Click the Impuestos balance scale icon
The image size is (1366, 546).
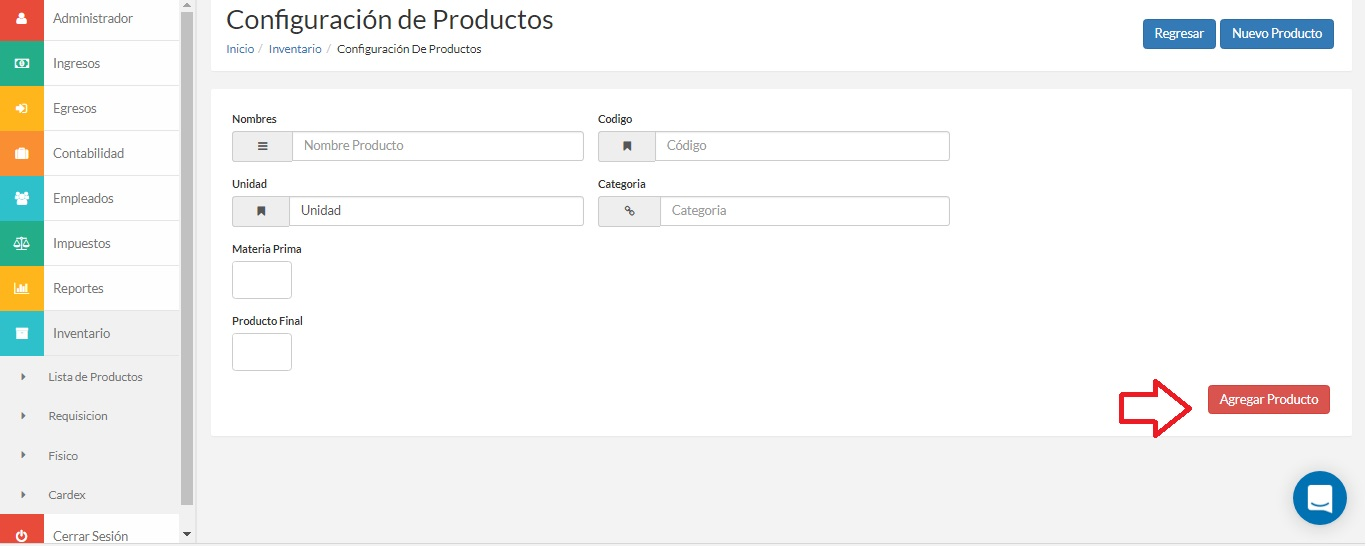[22, 243]
